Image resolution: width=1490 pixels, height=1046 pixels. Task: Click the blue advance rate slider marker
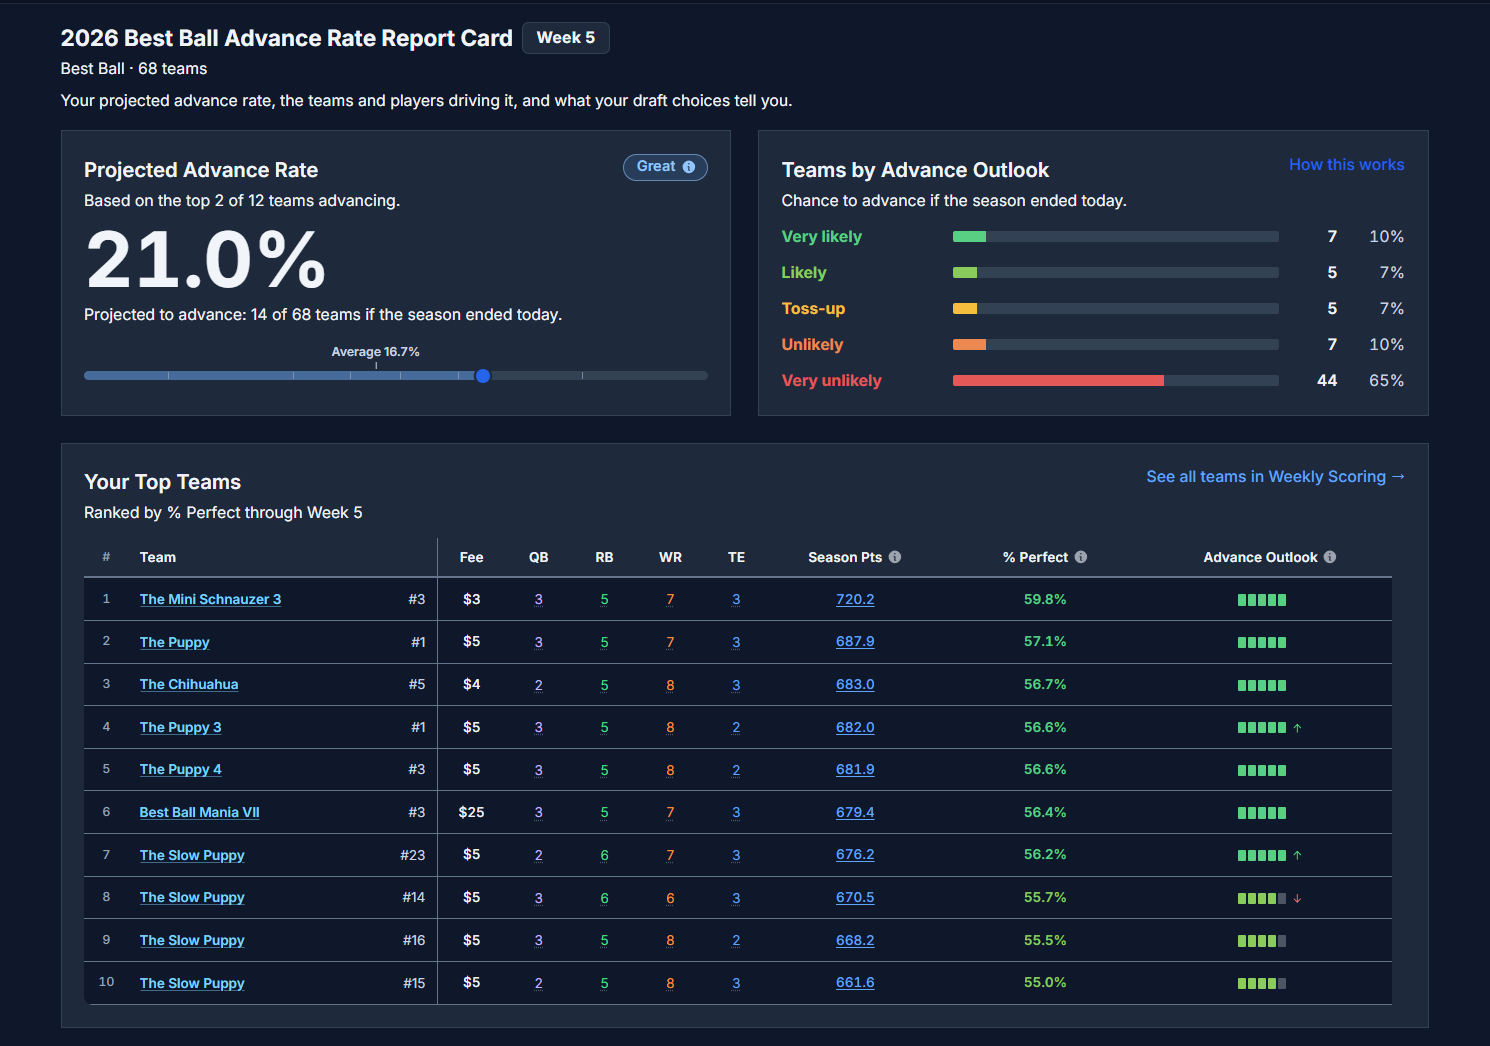pos(483,376)
